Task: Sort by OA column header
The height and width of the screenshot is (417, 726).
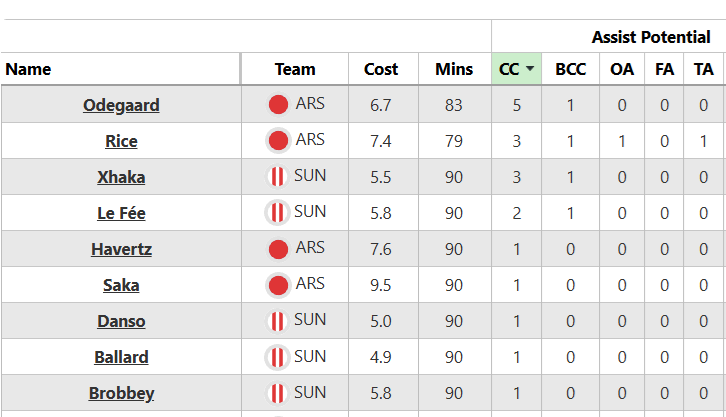Action: (x=622, y=69)
